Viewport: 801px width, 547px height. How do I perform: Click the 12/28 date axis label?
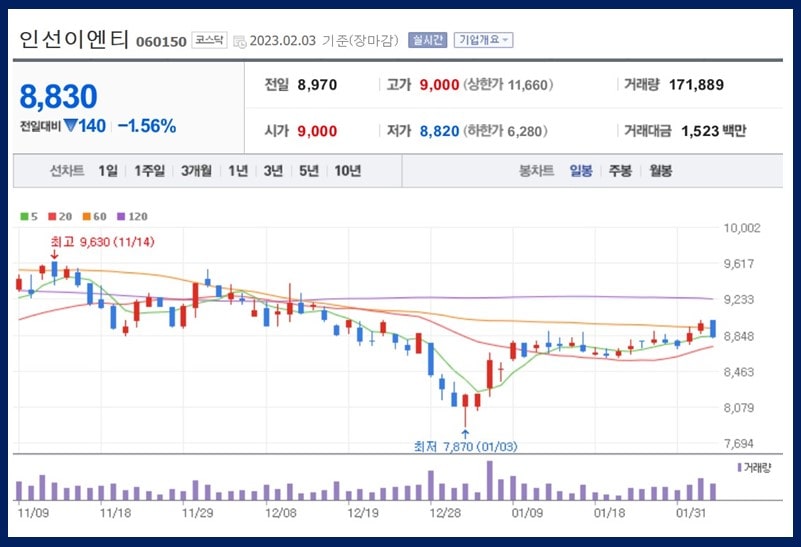pos(445,512)
